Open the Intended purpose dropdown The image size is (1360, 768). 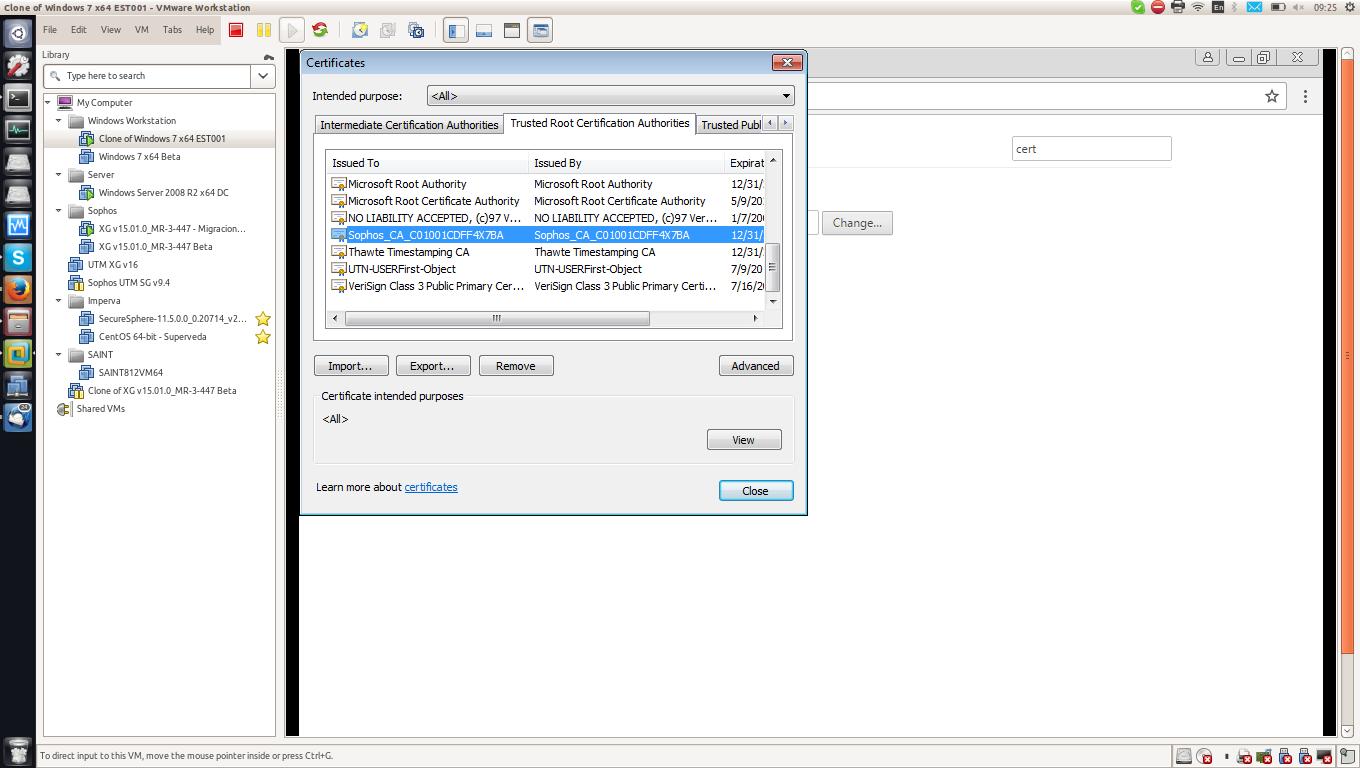click(x=610, y=96)
